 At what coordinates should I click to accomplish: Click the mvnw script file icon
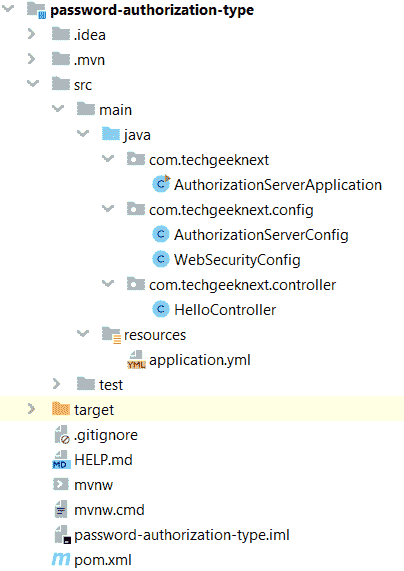[x=61, y=485]
